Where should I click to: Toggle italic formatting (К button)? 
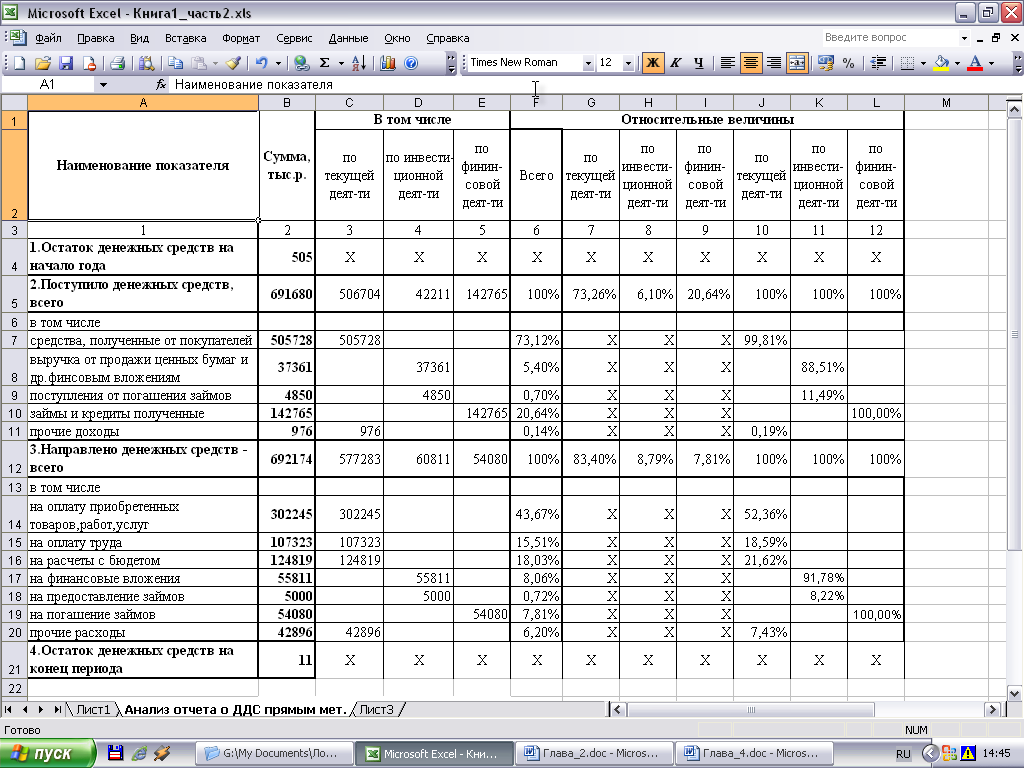coord(675,63)
